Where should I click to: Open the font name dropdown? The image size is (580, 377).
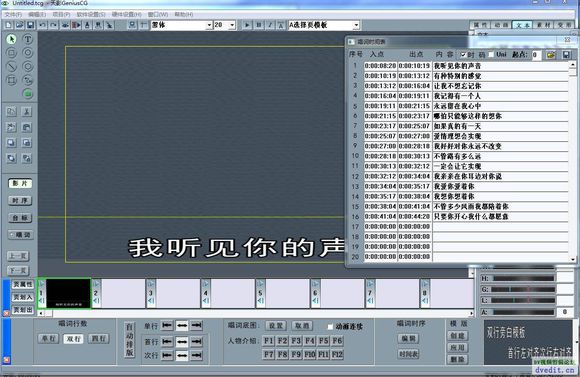point(209,25)
